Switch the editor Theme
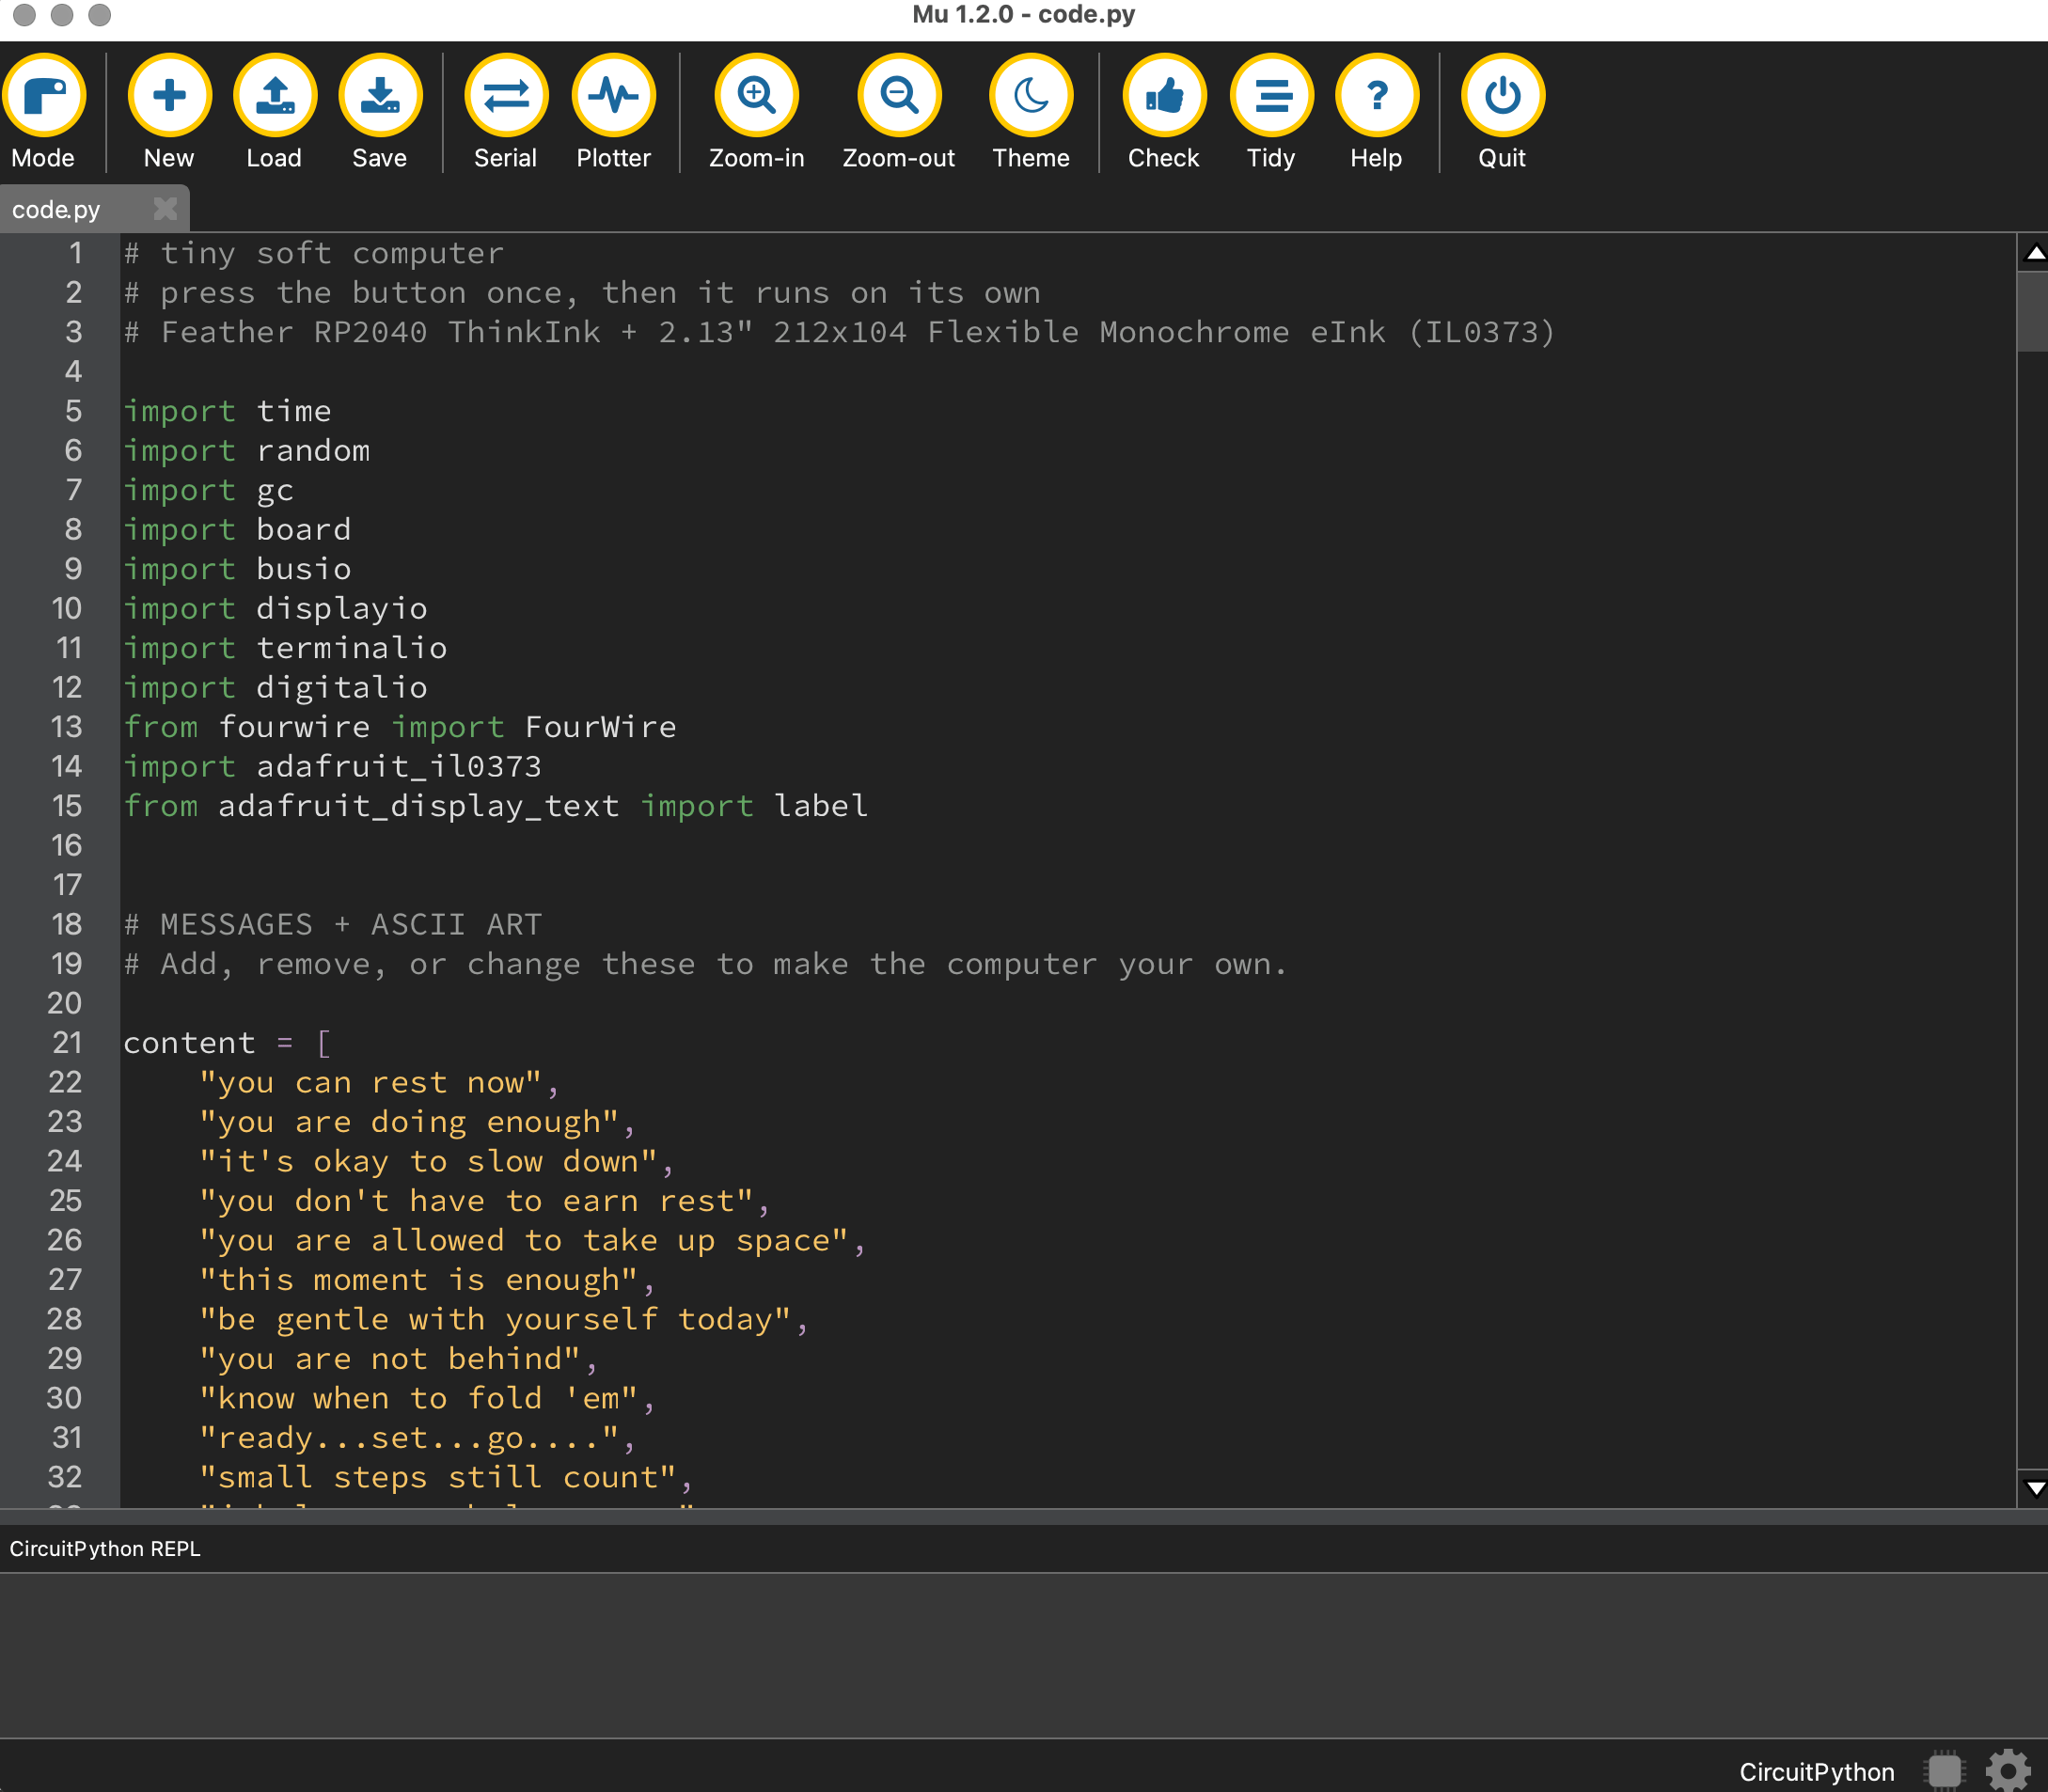This screenshot has height=1792, width=2048. pos(1031,97)
